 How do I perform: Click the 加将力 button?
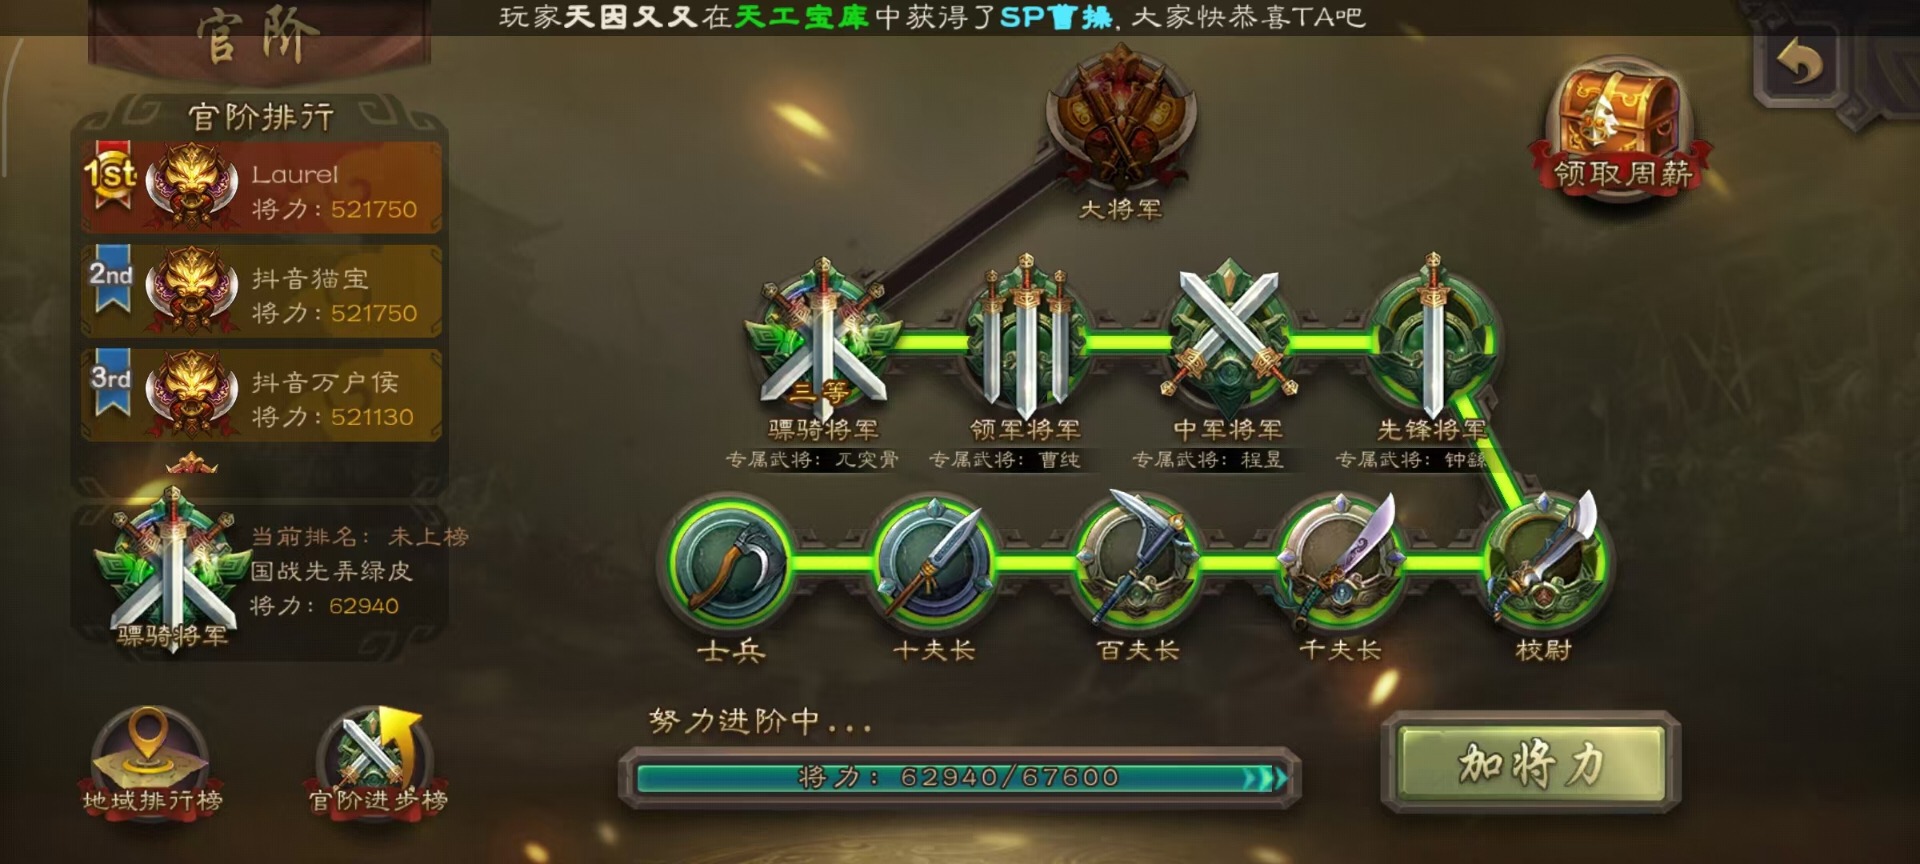(1531, 764)
